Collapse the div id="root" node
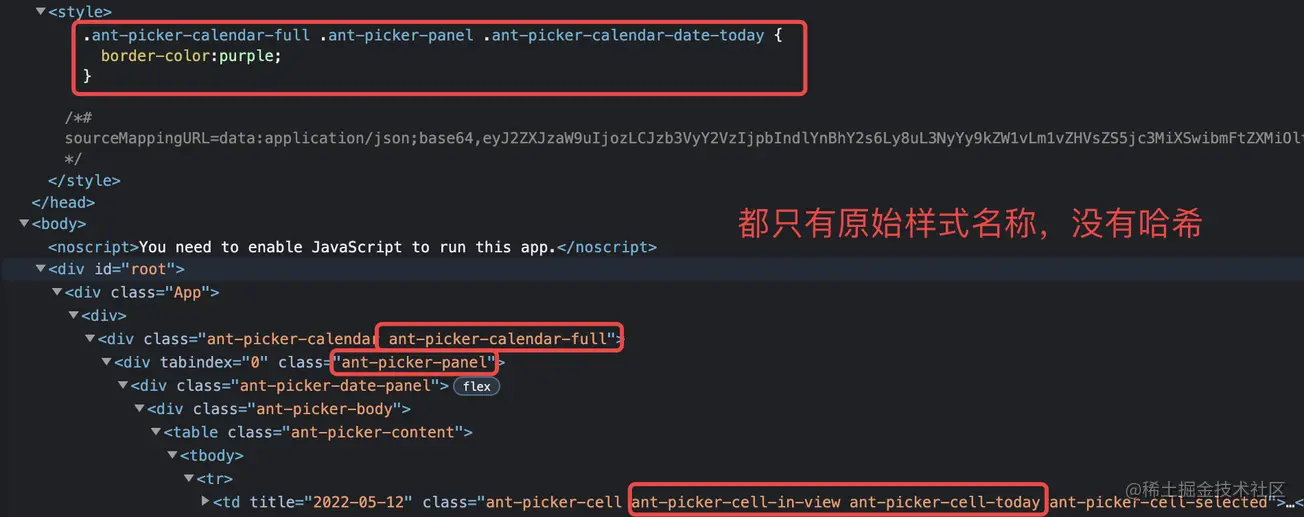1304x517 pixels. coord(41,269)
